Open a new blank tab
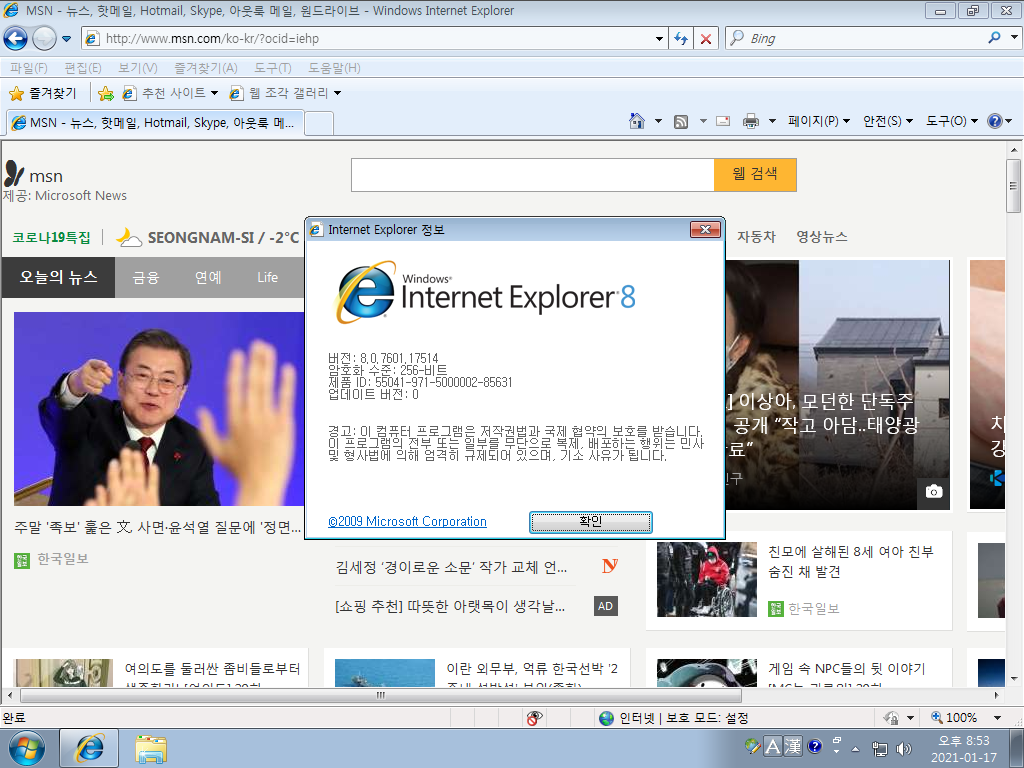This screenshot has height=768, width=1024. click(319, 123)
